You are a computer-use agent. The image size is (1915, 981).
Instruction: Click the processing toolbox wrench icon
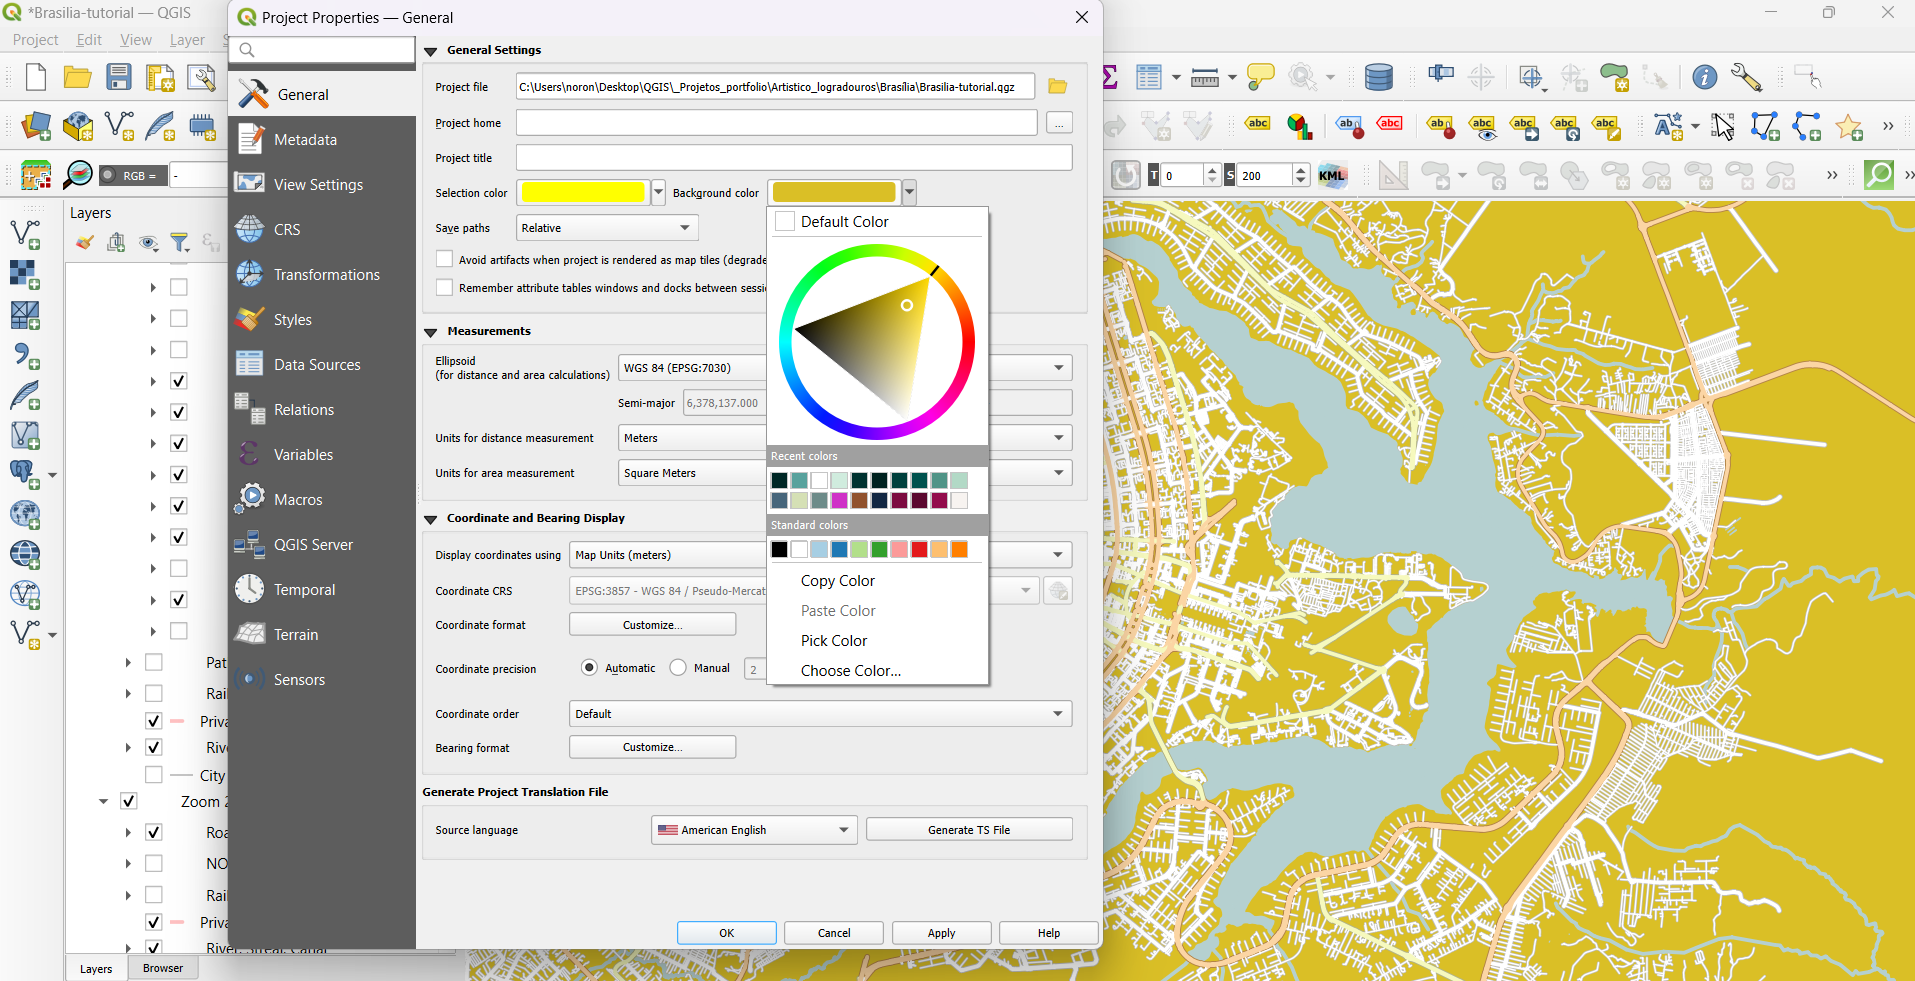coord(1746,77)
